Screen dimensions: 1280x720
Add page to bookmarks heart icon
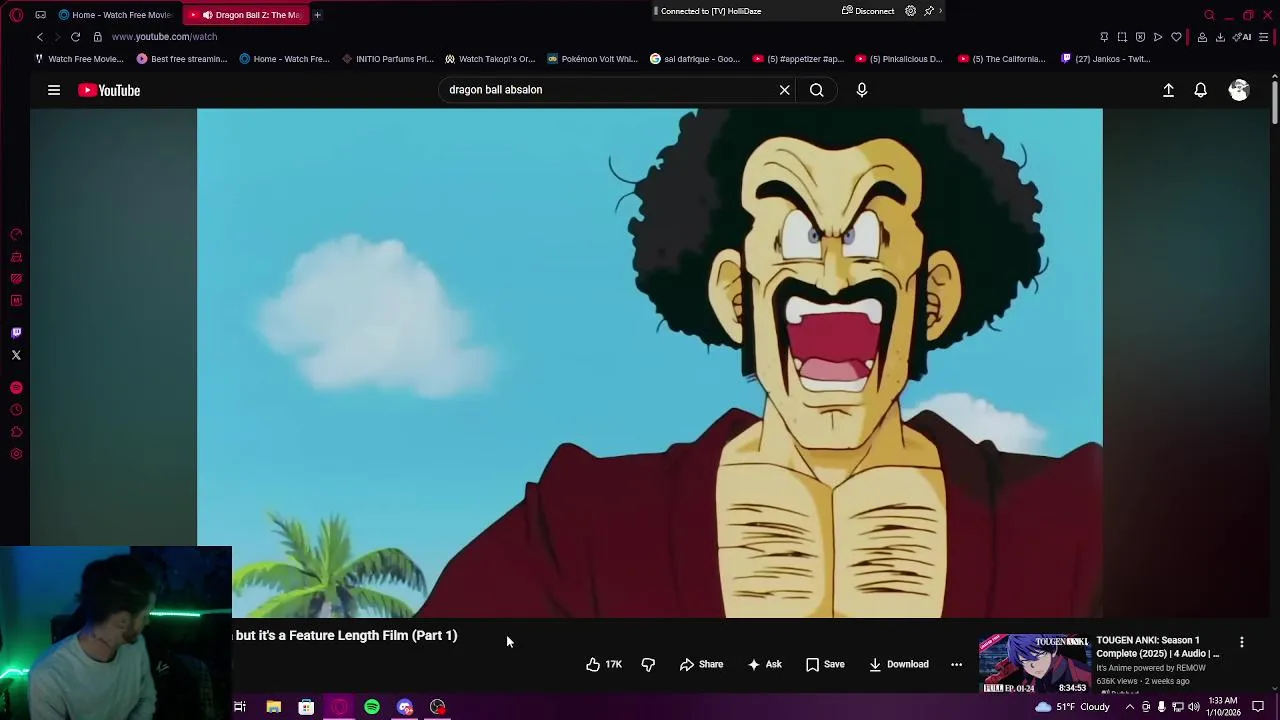[1176, 37]
